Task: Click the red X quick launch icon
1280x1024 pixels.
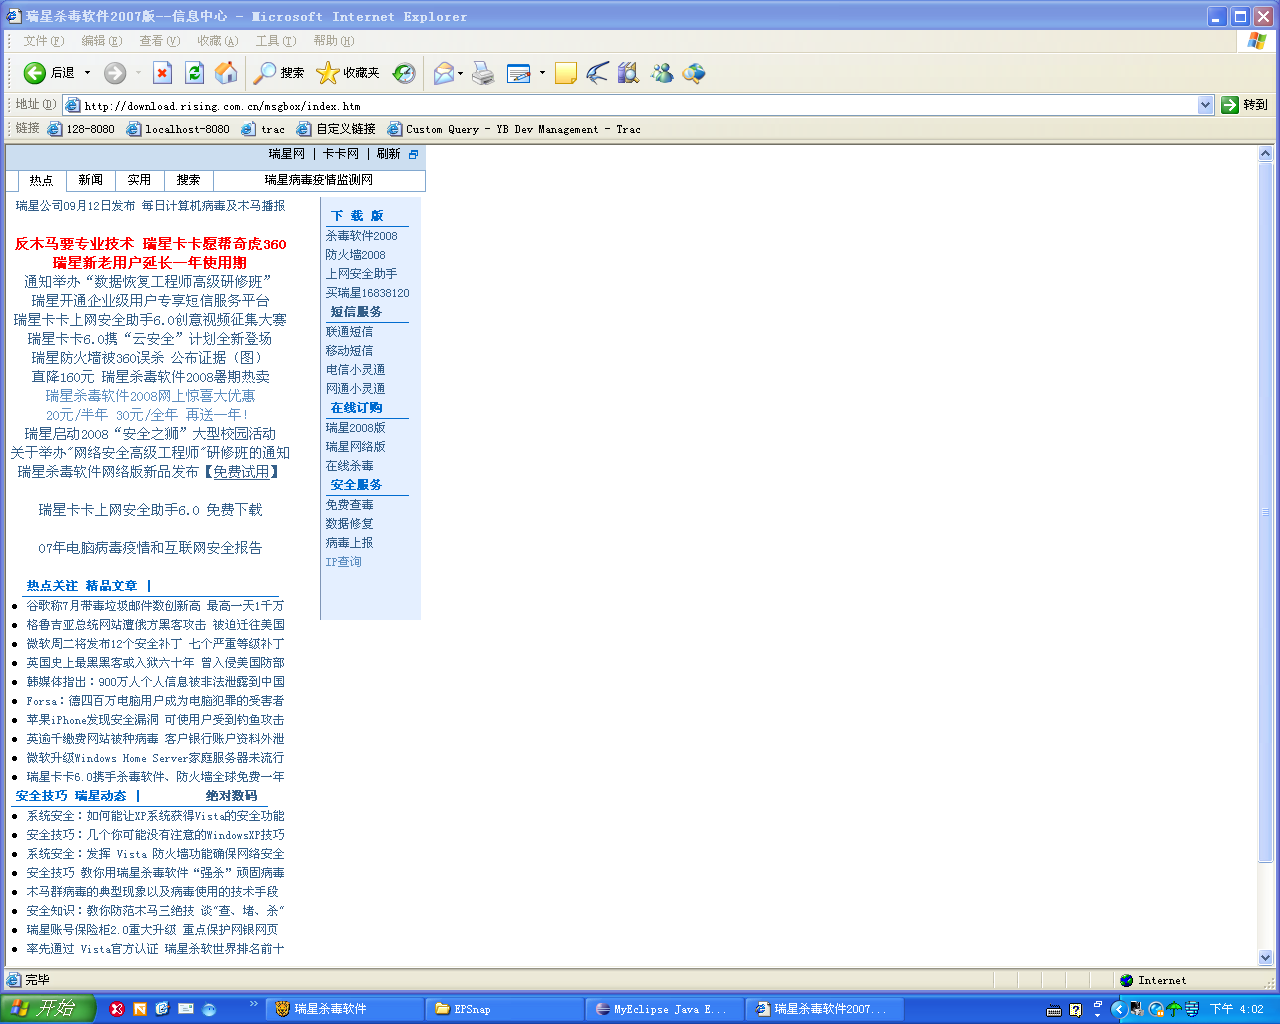Action: [117, 1009]
